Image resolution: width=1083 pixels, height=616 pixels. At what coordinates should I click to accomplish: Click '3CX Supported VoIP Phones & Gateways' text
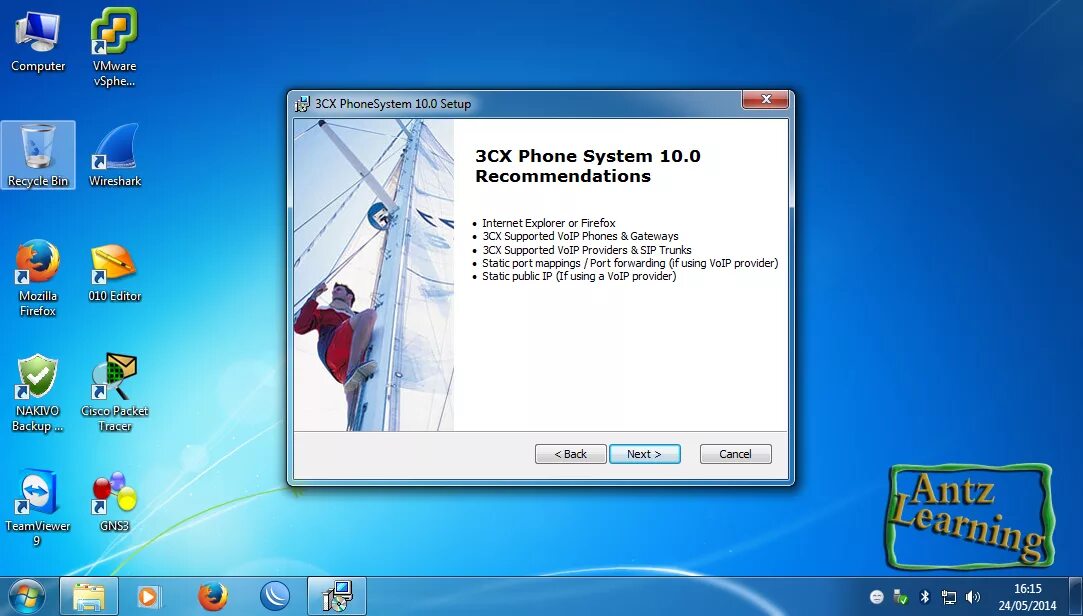tap(580, 236)
